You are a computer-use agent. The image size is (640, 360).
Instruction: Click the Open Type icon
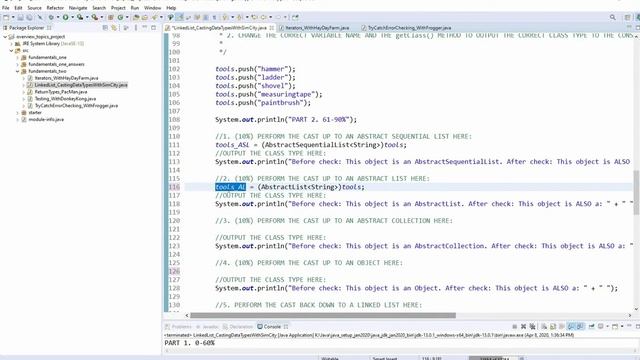coord(136,17)
